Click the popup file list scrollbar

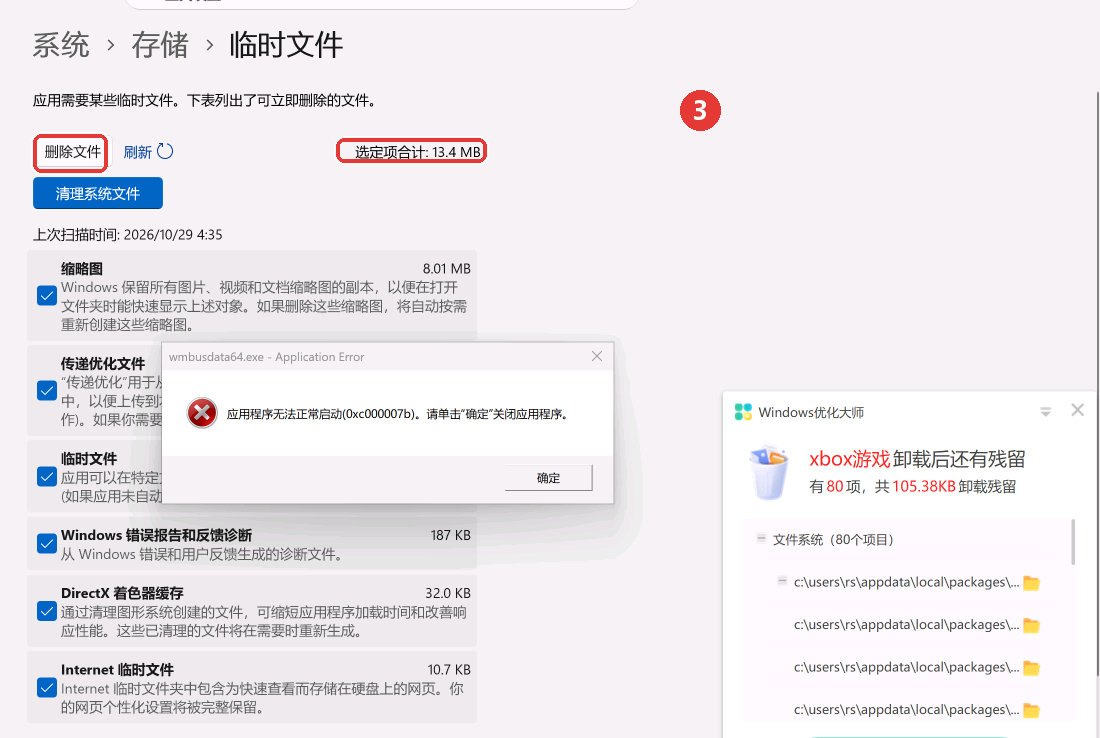point(1073,542)
